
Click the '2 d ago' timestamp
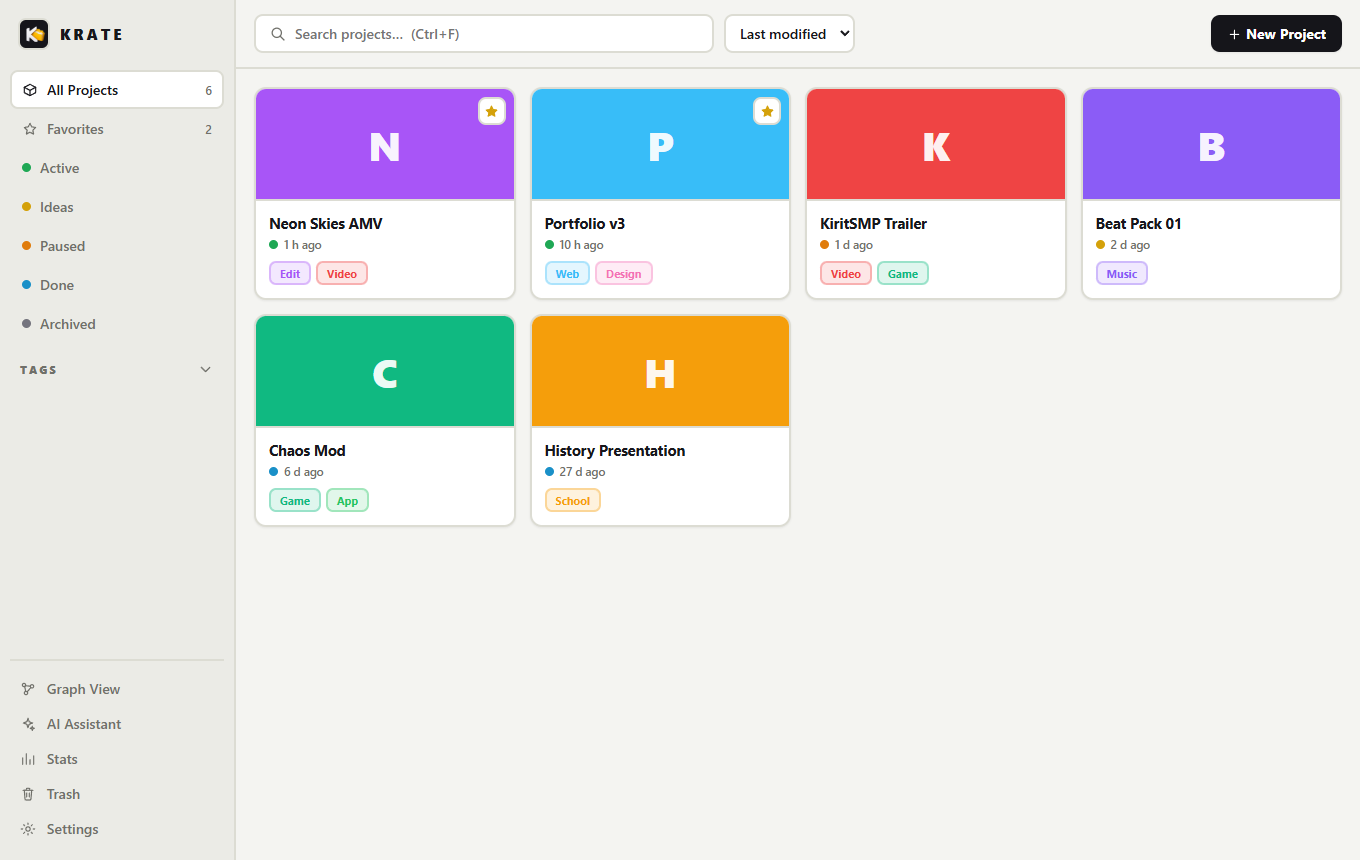pos(1130,245)
